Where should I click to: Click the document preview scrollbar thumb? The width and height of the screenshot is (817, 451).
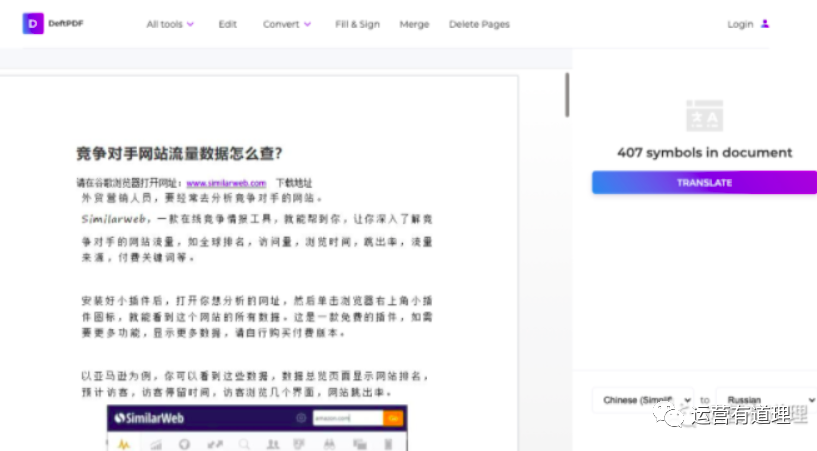click(x=567, y=94)
